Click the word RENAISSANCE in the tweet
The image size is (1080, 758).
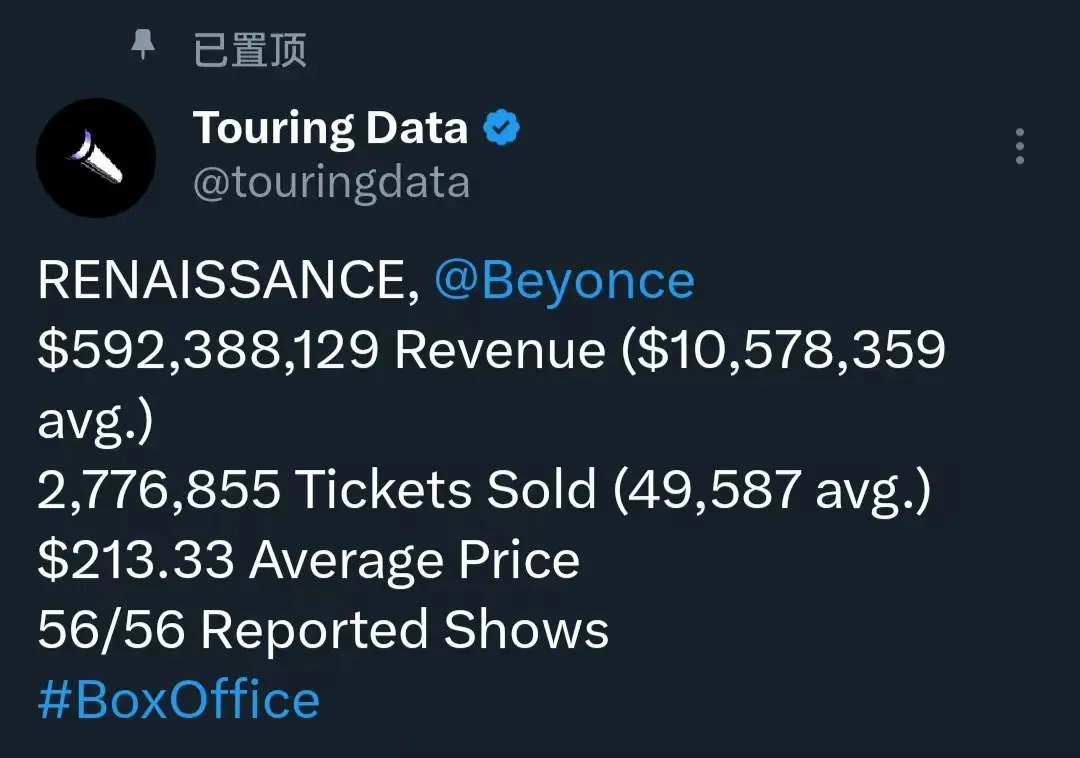coord(221,280)
